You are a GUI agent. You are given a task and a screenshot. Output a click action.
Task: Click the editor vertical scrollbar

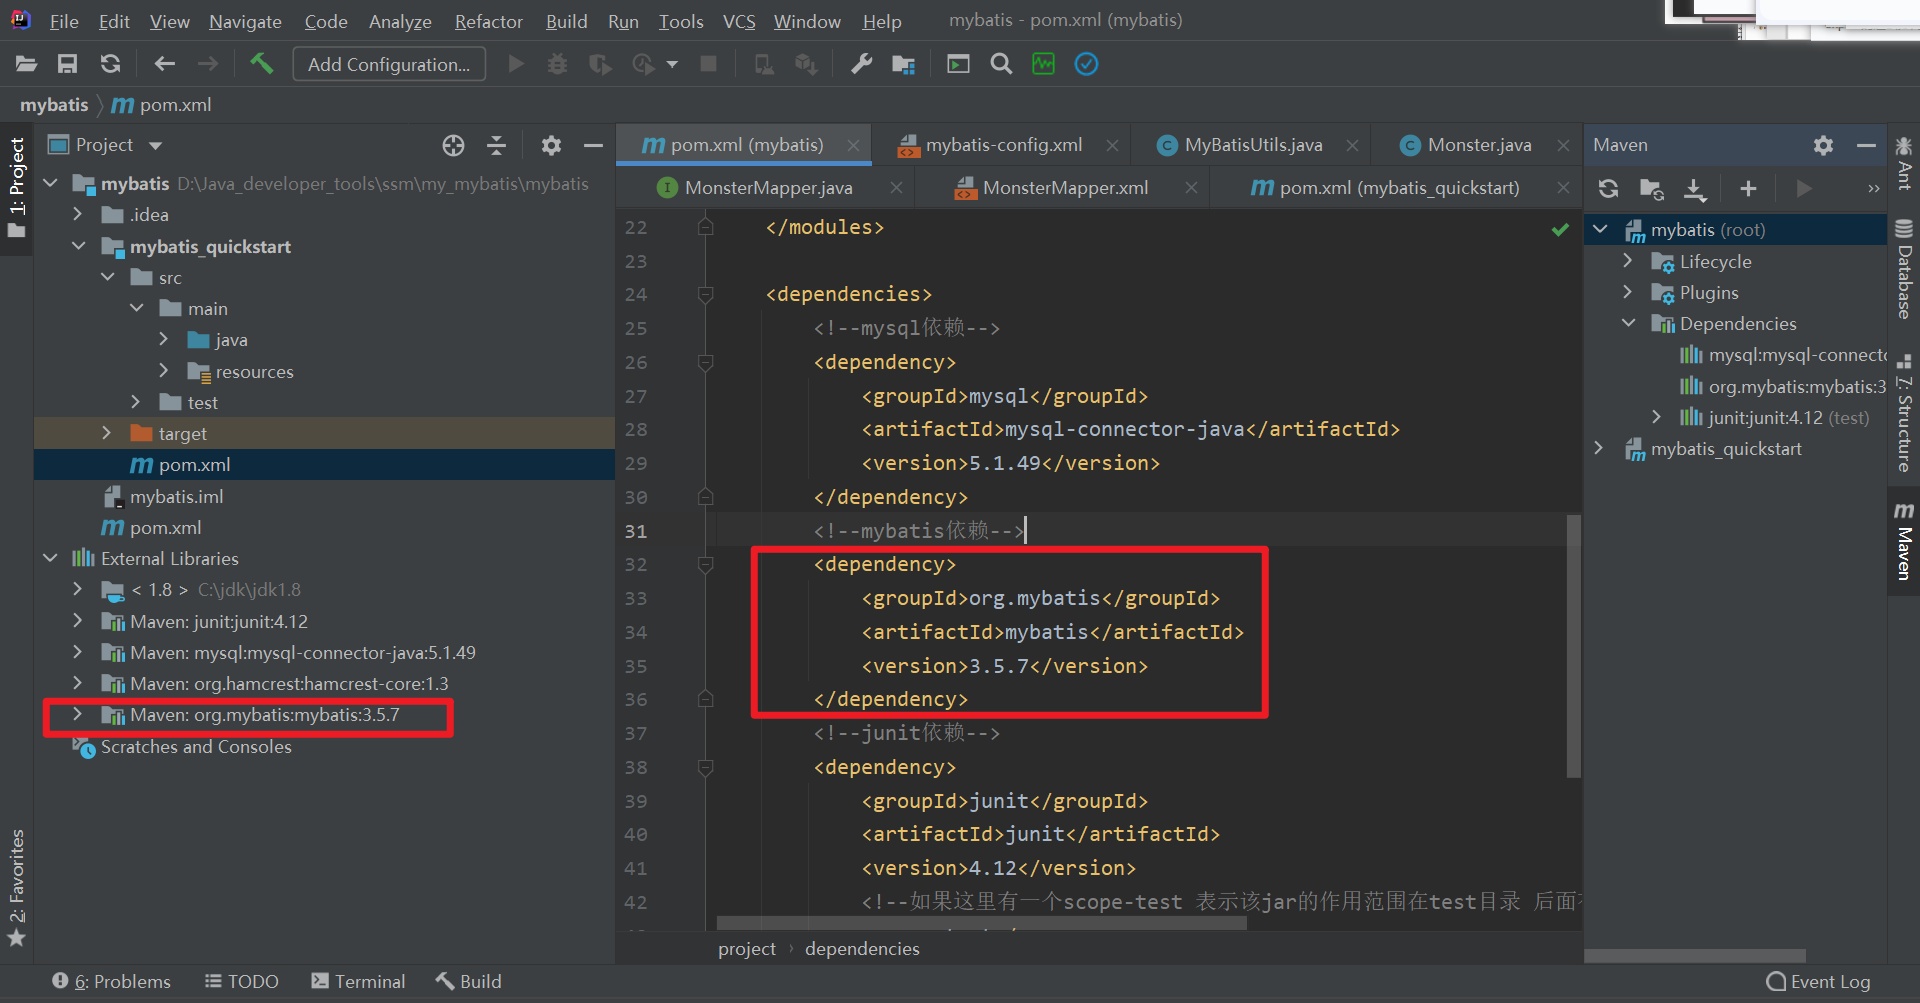pyautogui.click(x=1573, y=645)
